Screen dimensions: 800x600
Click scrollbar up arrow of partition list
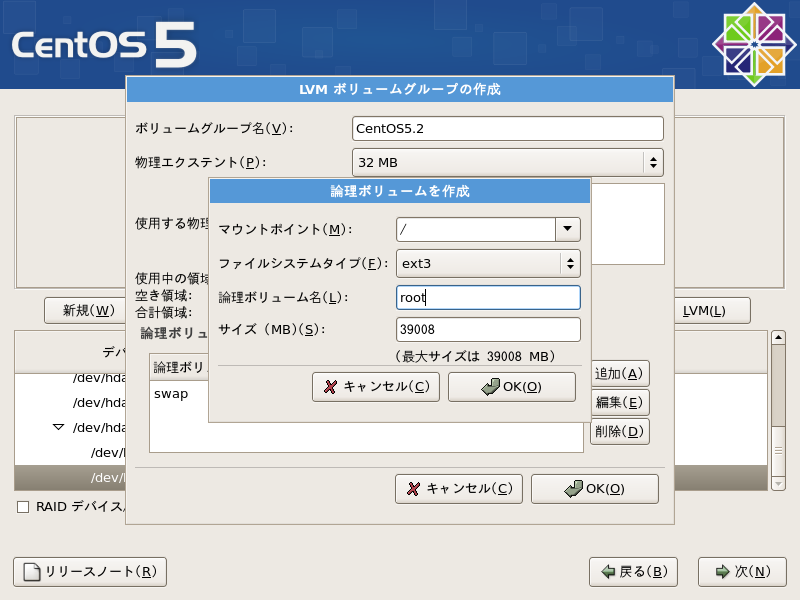(x=778, y=337)
